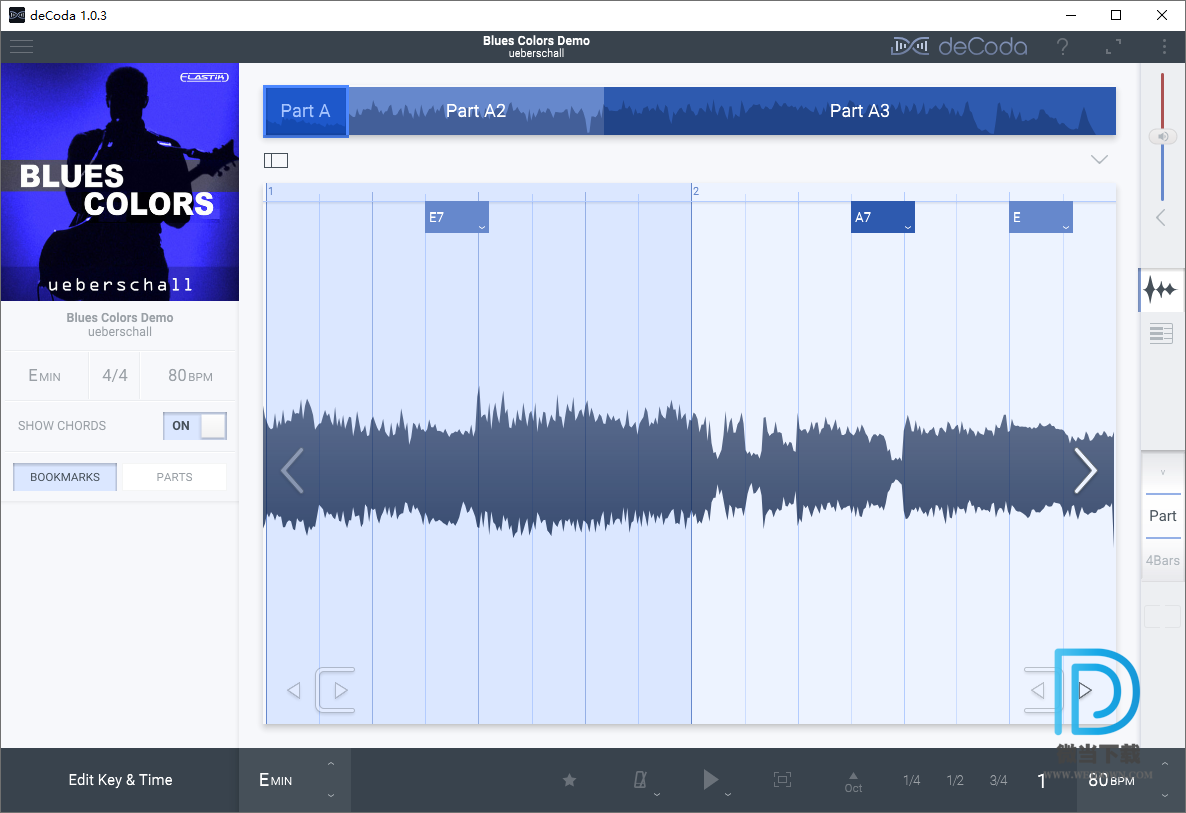Switch to Parts tab
Image resolution: width=1186 pixels, height=813 pixels.
175,477
